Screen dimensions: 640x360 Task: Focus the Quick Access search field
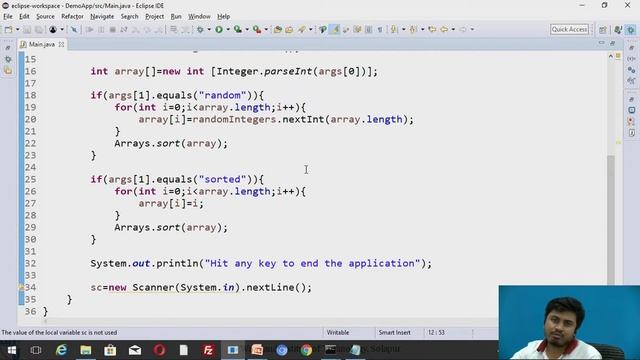(569, 29)
